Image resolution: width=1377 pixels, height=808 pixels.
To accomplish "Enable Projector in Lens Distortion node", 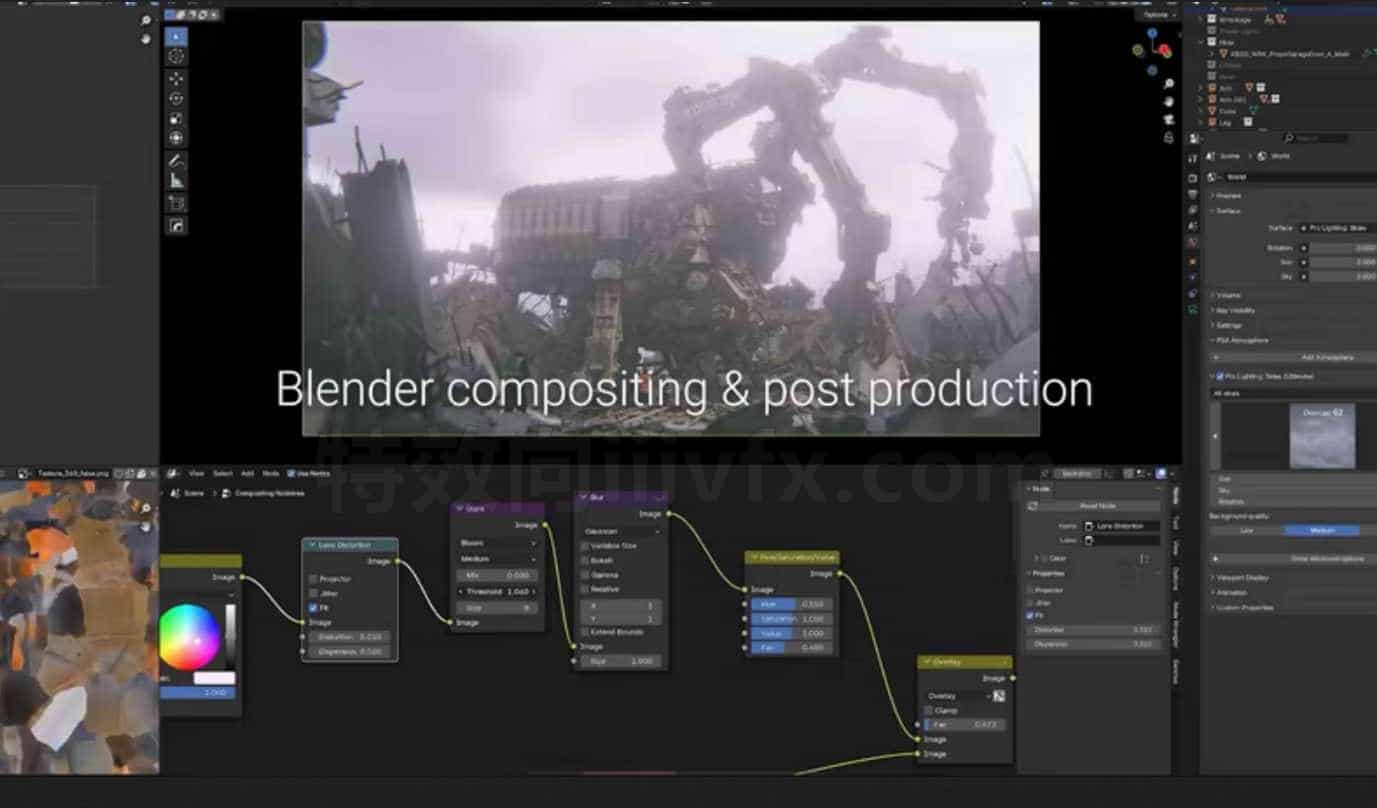I will point(313,579).
